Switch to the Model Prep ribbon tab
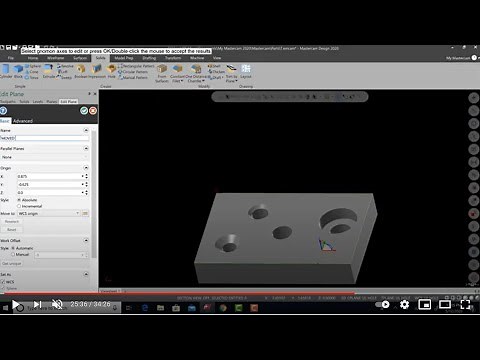 (124, 58)
